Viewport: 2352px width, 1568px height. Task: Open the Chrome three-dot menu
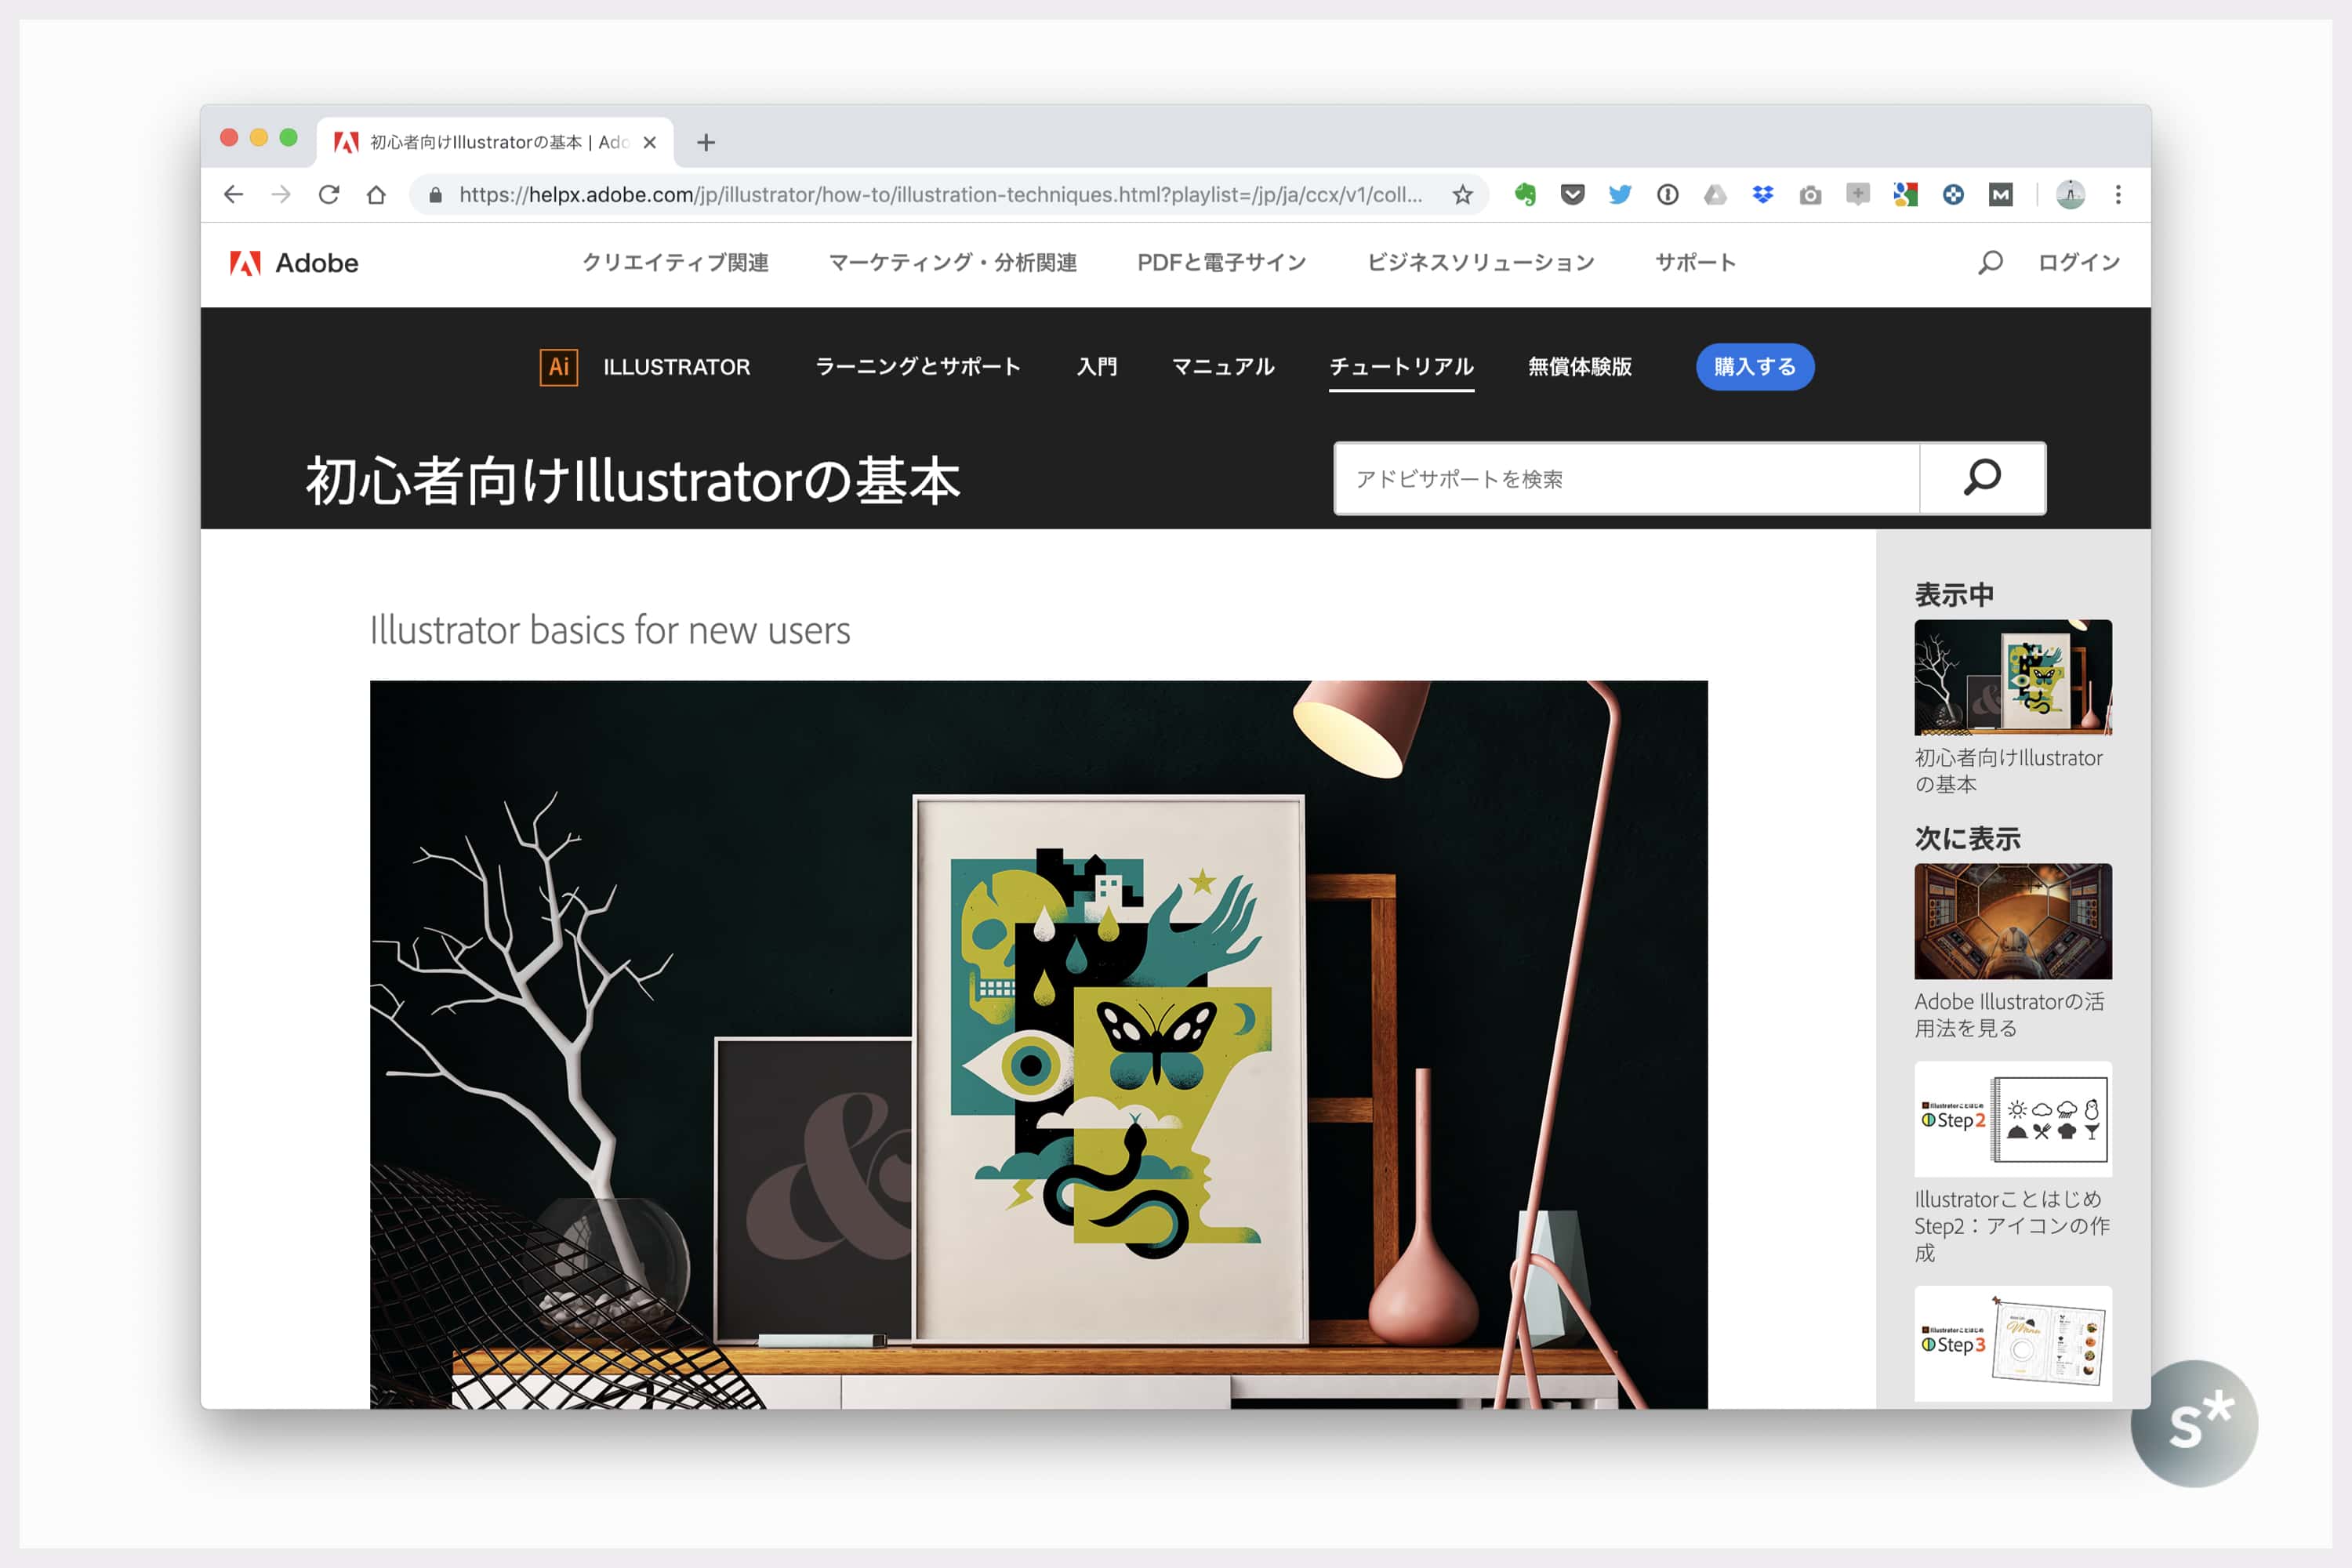(x=2118, y=195)
